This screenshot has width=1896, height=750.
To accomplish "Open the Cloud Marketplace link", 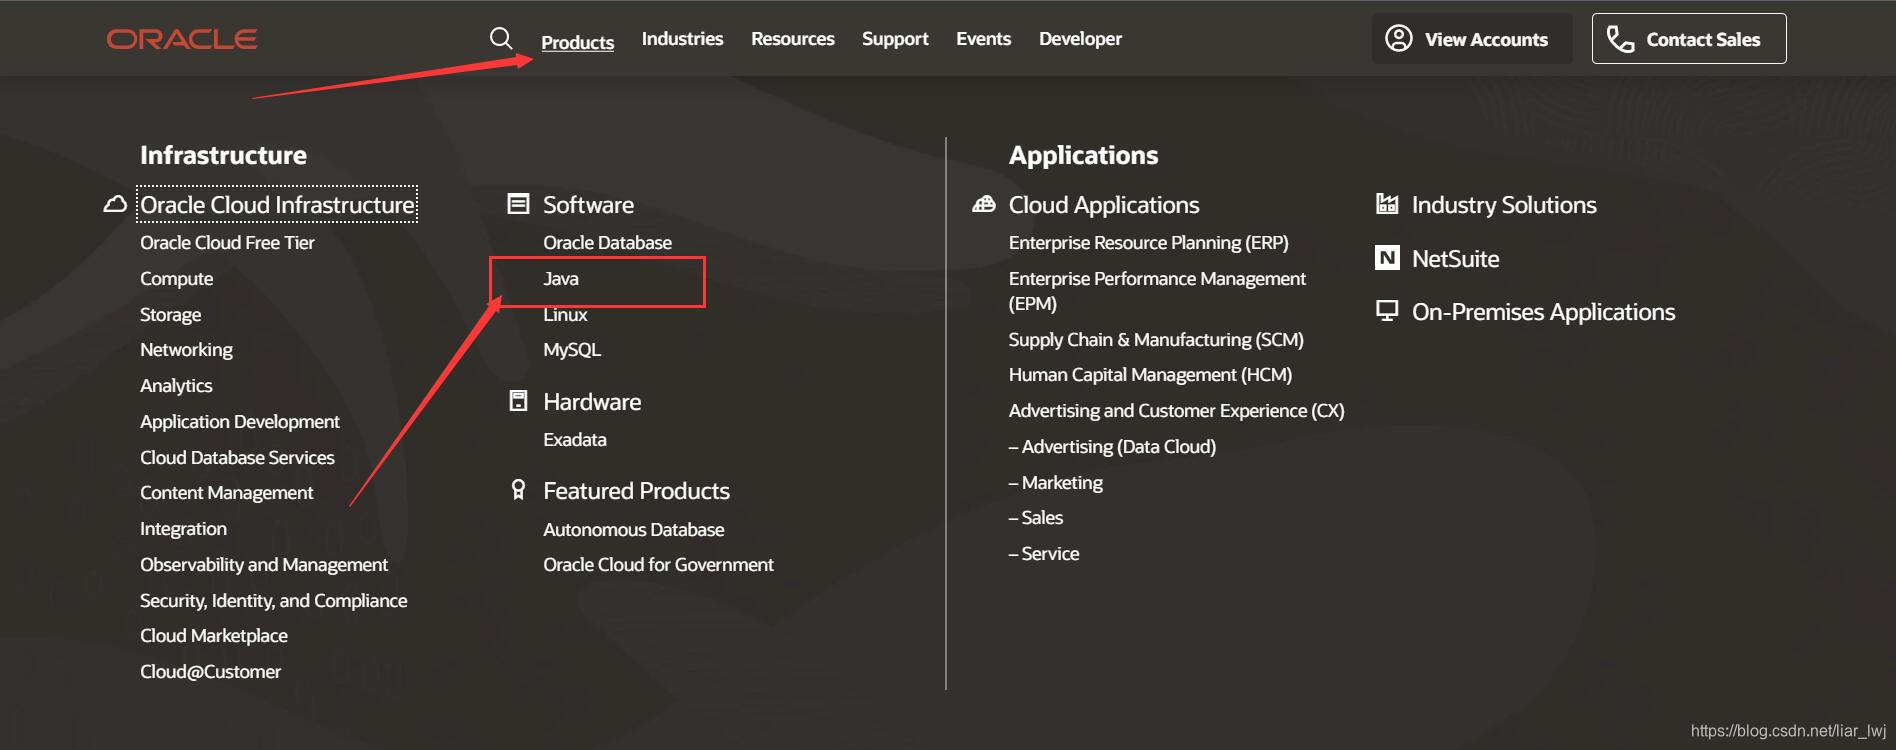I will click(x=214, y=636).
